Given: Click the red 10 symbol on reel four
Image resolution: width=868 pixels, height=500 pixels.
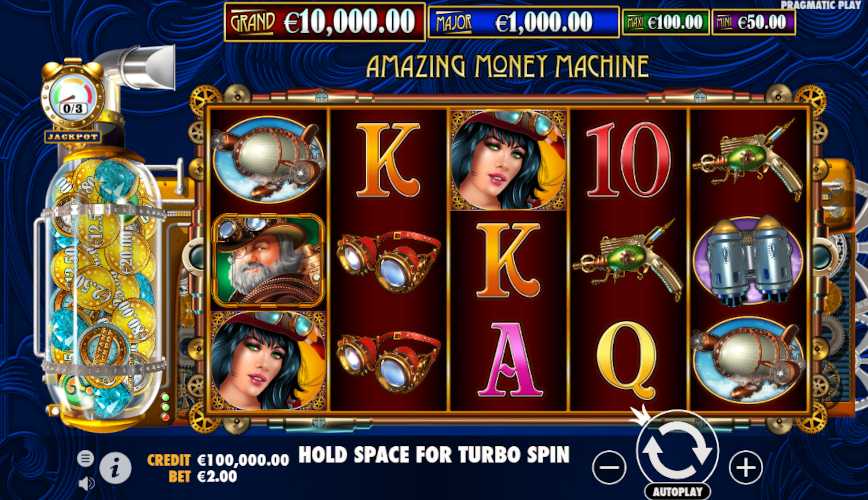Looking at the screenshot, I should pos(628,160).
